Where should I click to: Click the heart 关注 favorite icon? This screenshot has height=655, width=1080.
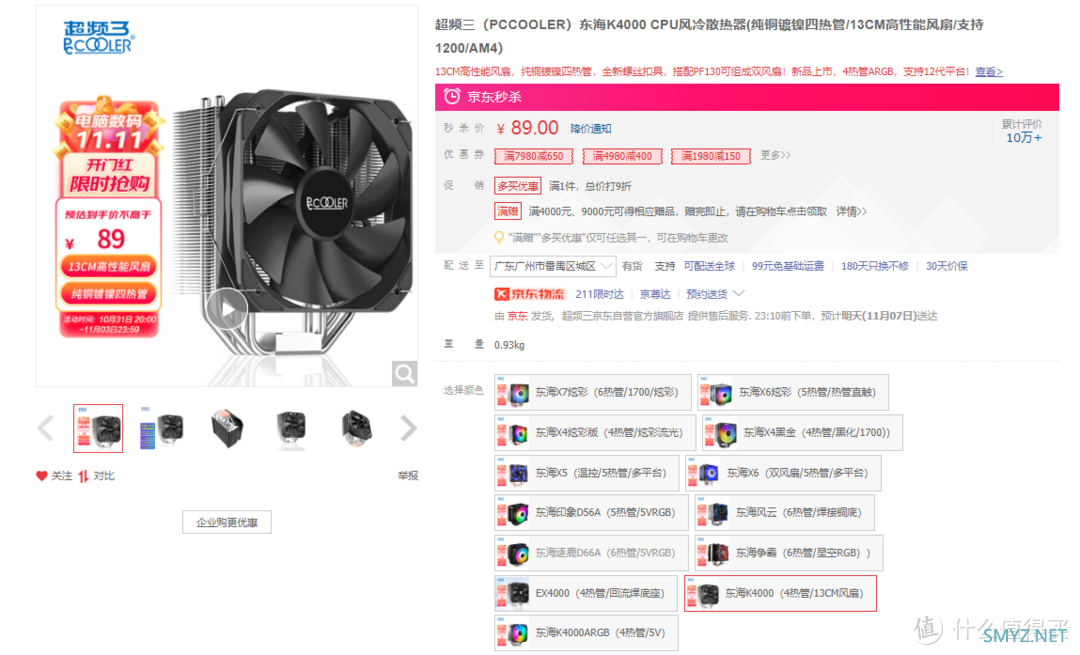[x=41, y=476]
